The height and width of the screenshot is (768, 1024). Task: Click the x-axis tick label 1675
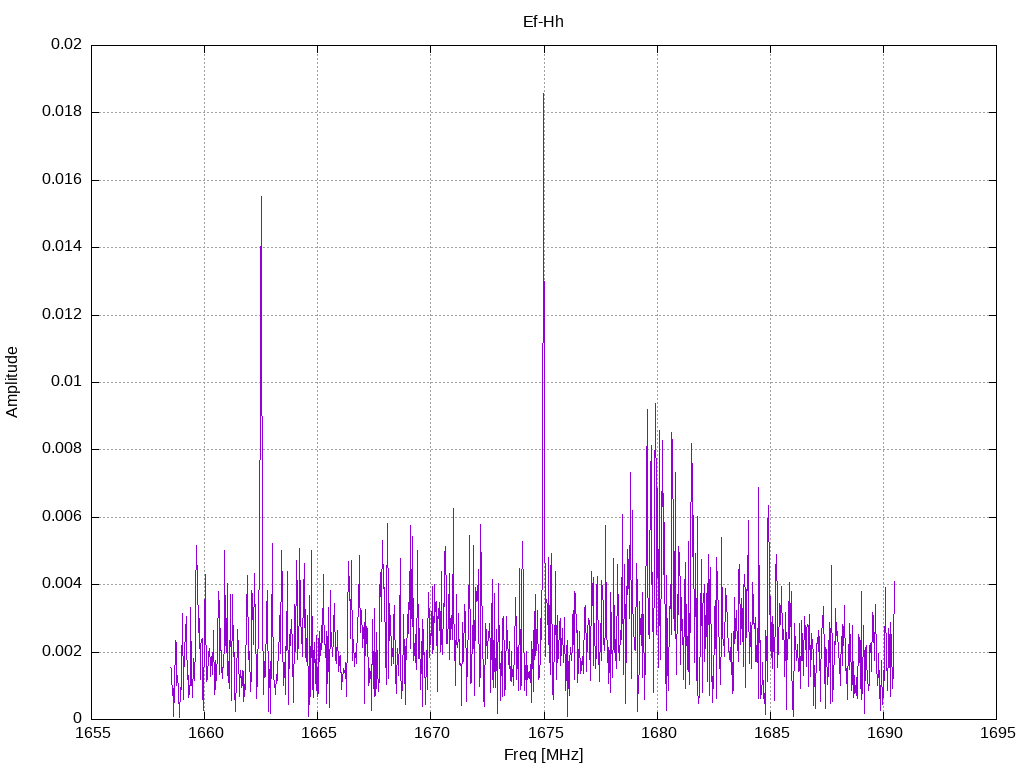point(544,733)
